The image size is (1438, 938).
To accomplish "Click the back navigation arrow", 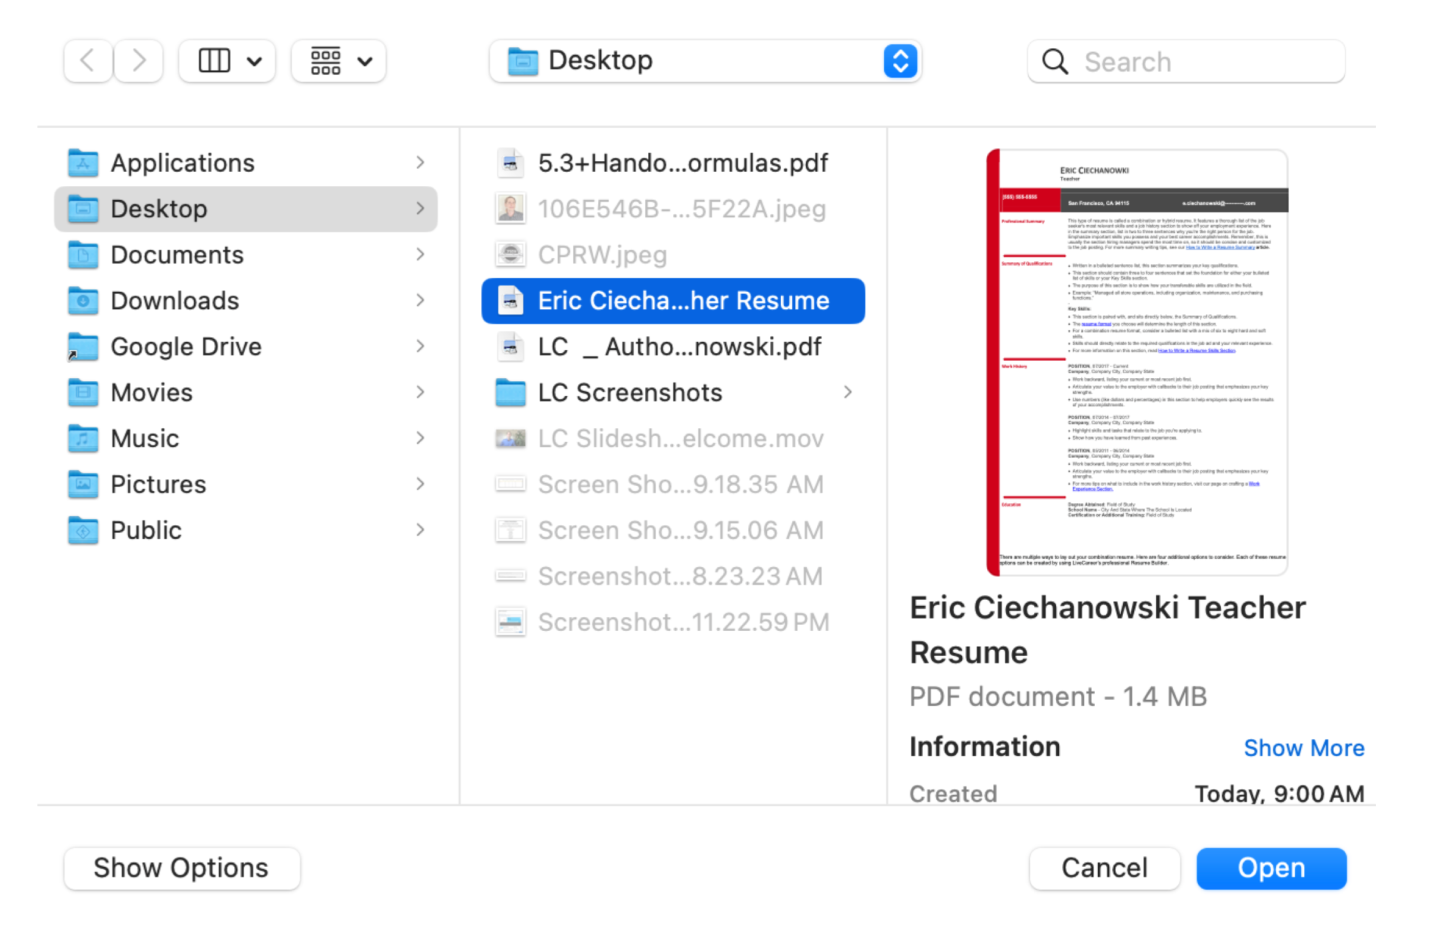I will (x=88, y=61).
